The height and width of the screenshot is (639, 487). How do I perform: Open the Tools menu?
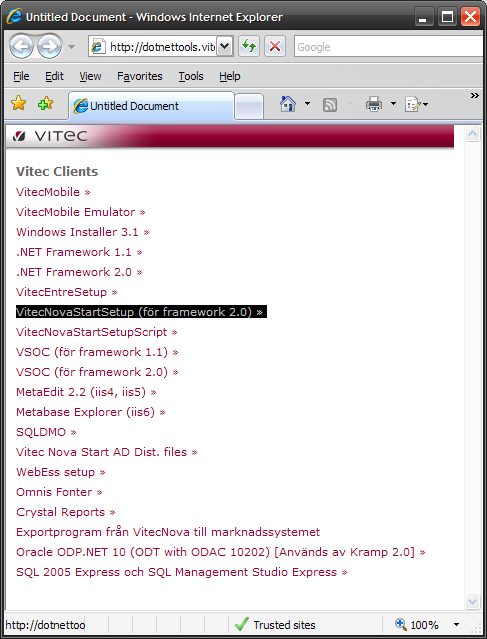[x=191, y=76]
